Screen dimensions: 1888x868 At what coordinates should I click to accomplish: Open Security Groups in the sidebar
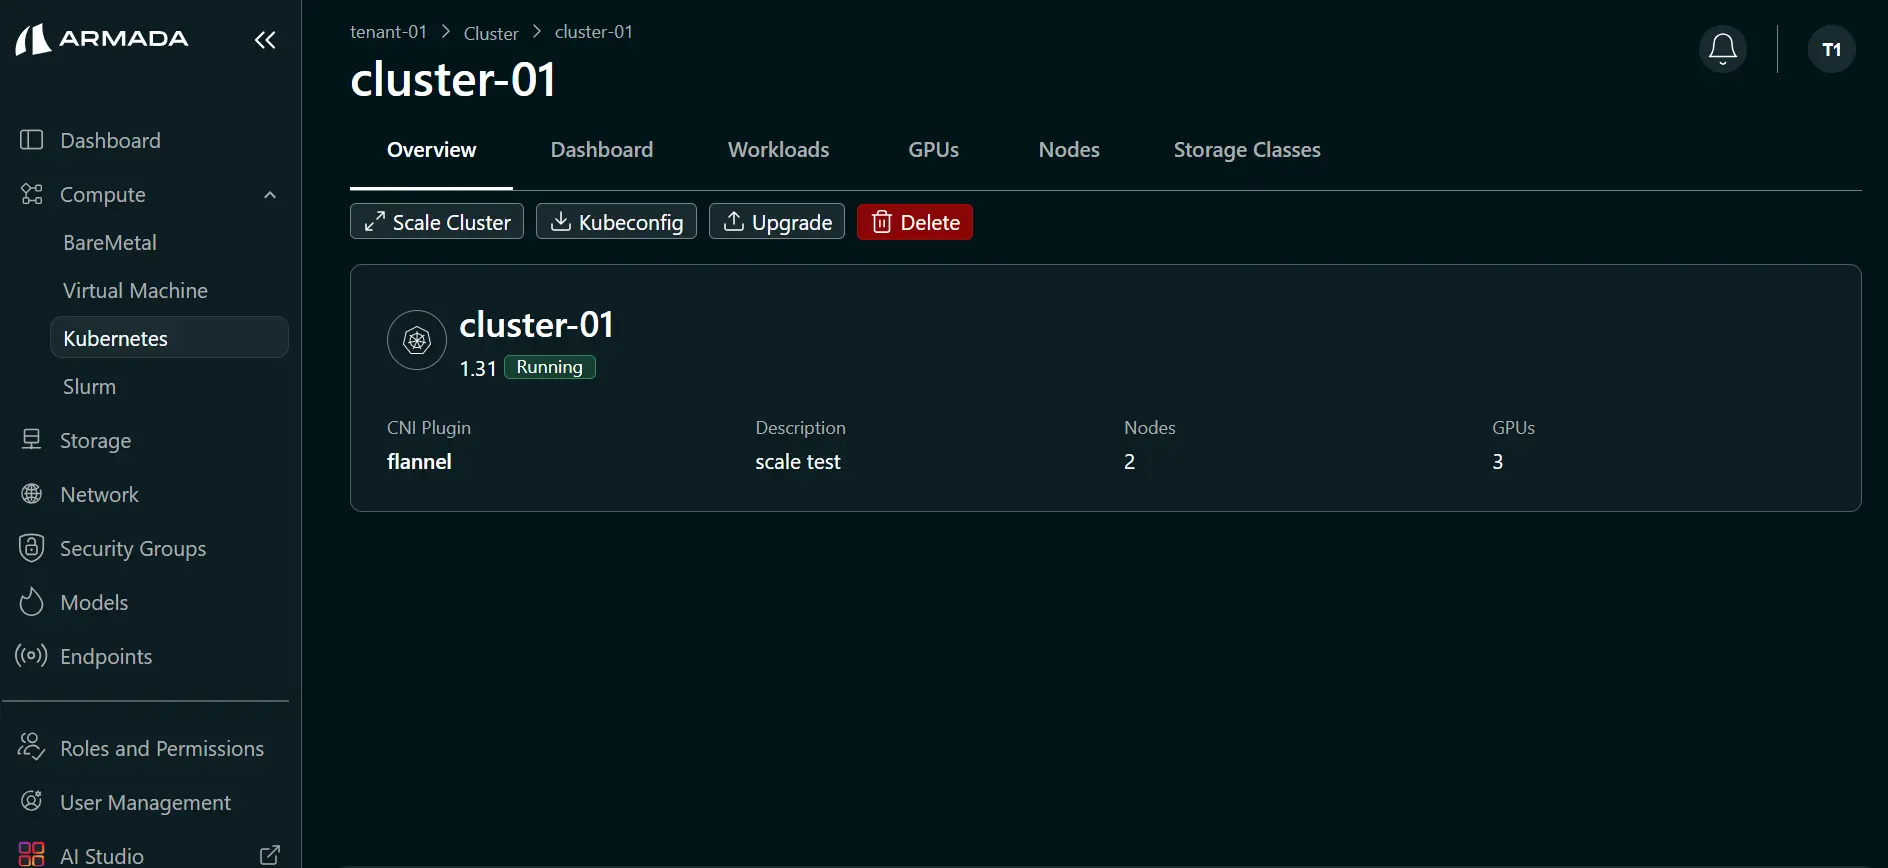[133, 548]
